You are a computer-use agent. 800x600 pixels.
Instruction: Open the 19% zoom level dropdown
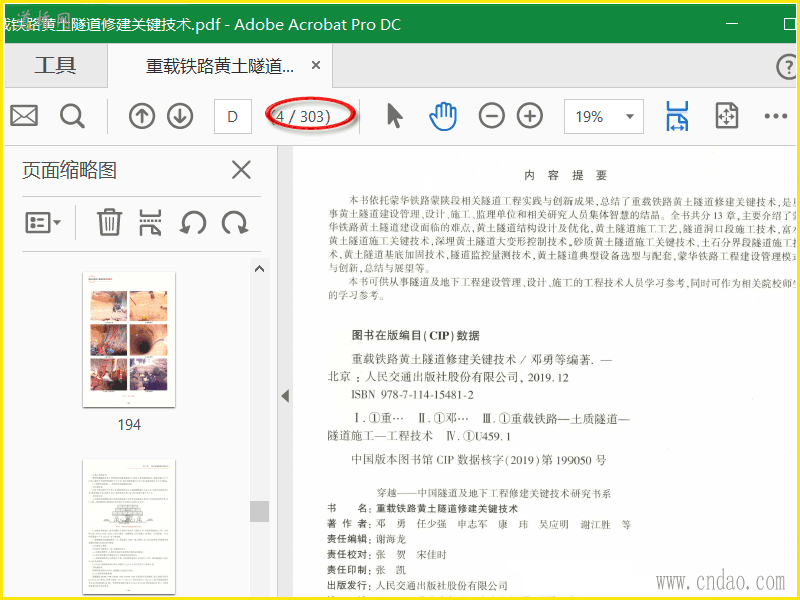click(x=604, y=116)
